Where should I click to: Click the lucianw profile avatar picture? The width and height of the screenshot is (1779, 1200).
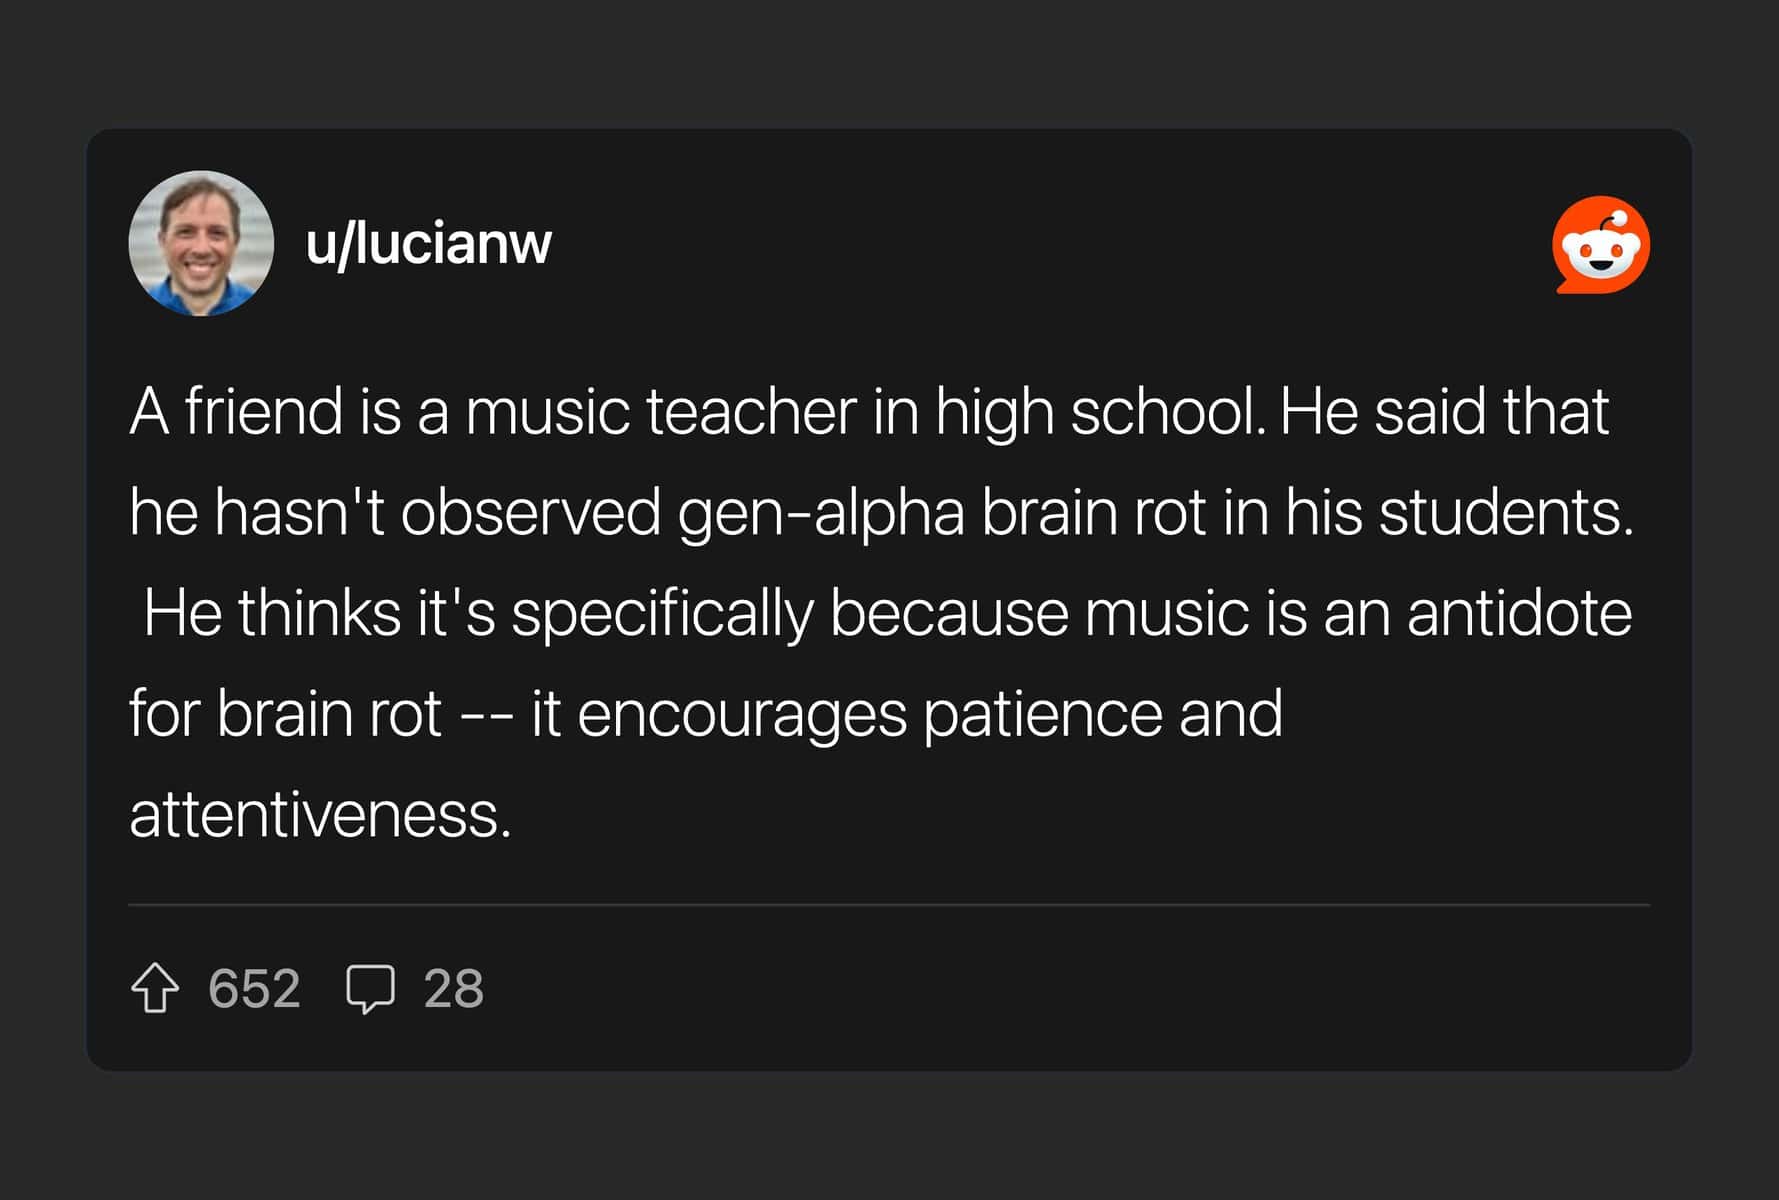(x=201, y=243)
